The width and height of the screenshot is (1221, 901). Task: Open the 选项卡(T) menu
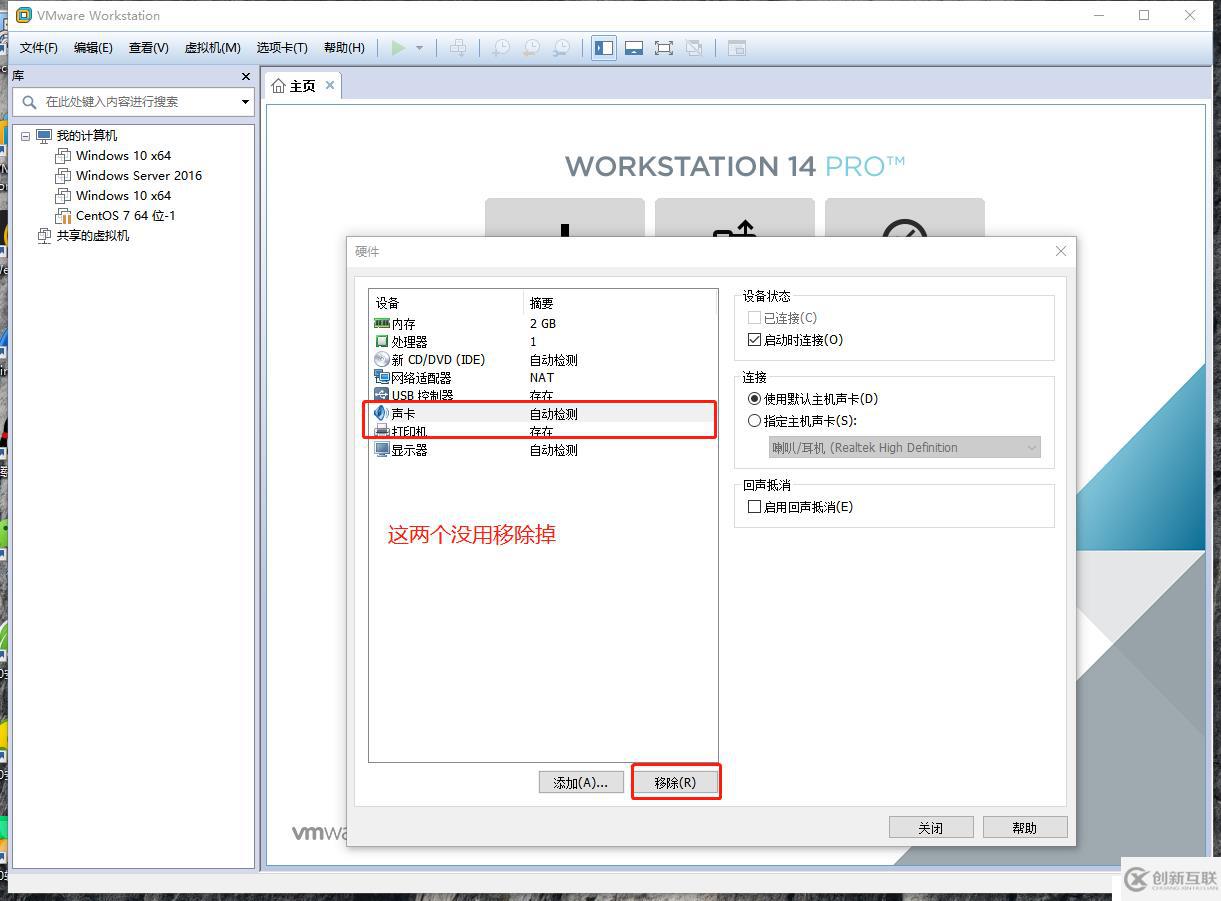tap(282, 48)
